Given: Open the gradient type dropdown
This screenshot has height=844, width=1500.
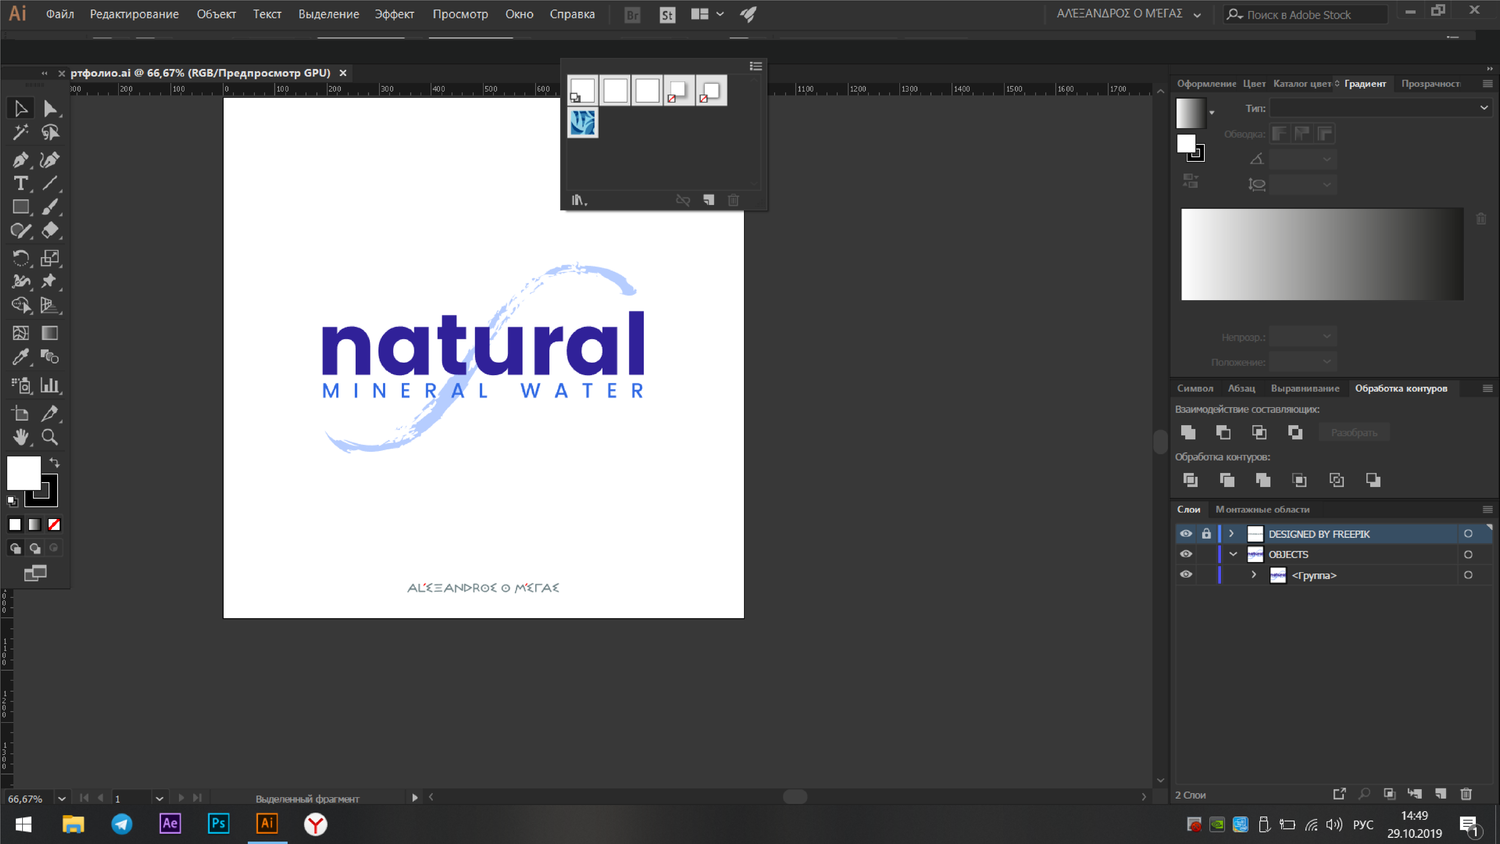Looking at the screenshot, I should (x=1380, y=108).
